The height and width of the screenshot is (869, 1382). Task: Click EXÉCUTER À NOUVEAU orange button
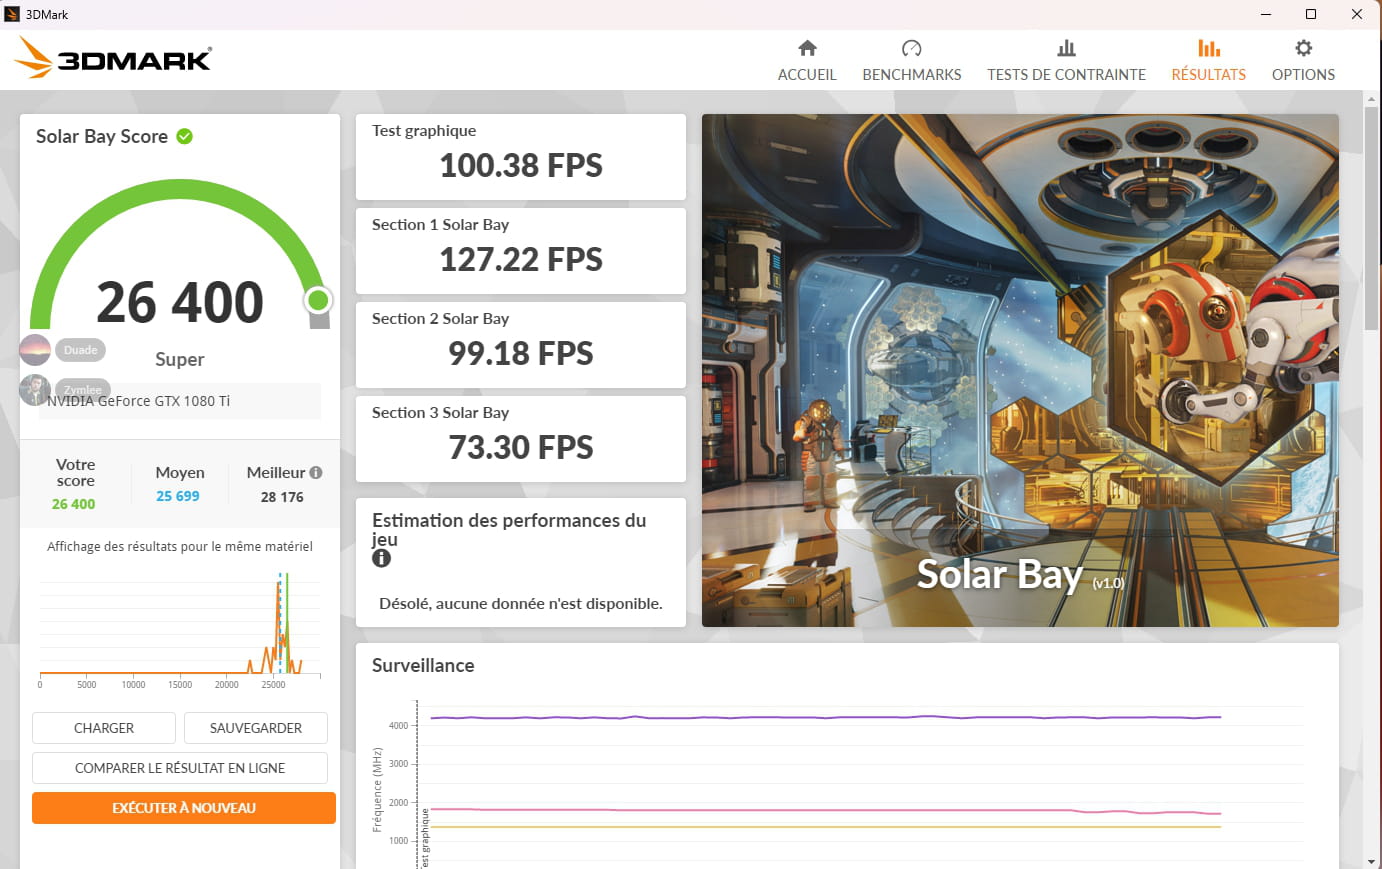(x=184, y=808)
